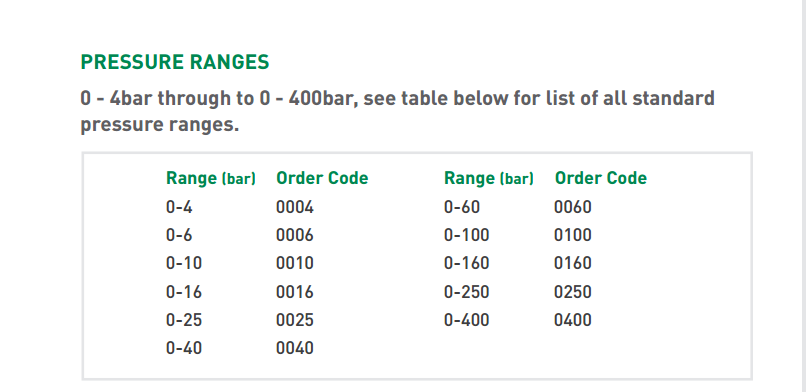The height and width of the screenshot is (392, 806).
Task: Select order code 0010
Action: pyautogui.click(x=295, y=263)
